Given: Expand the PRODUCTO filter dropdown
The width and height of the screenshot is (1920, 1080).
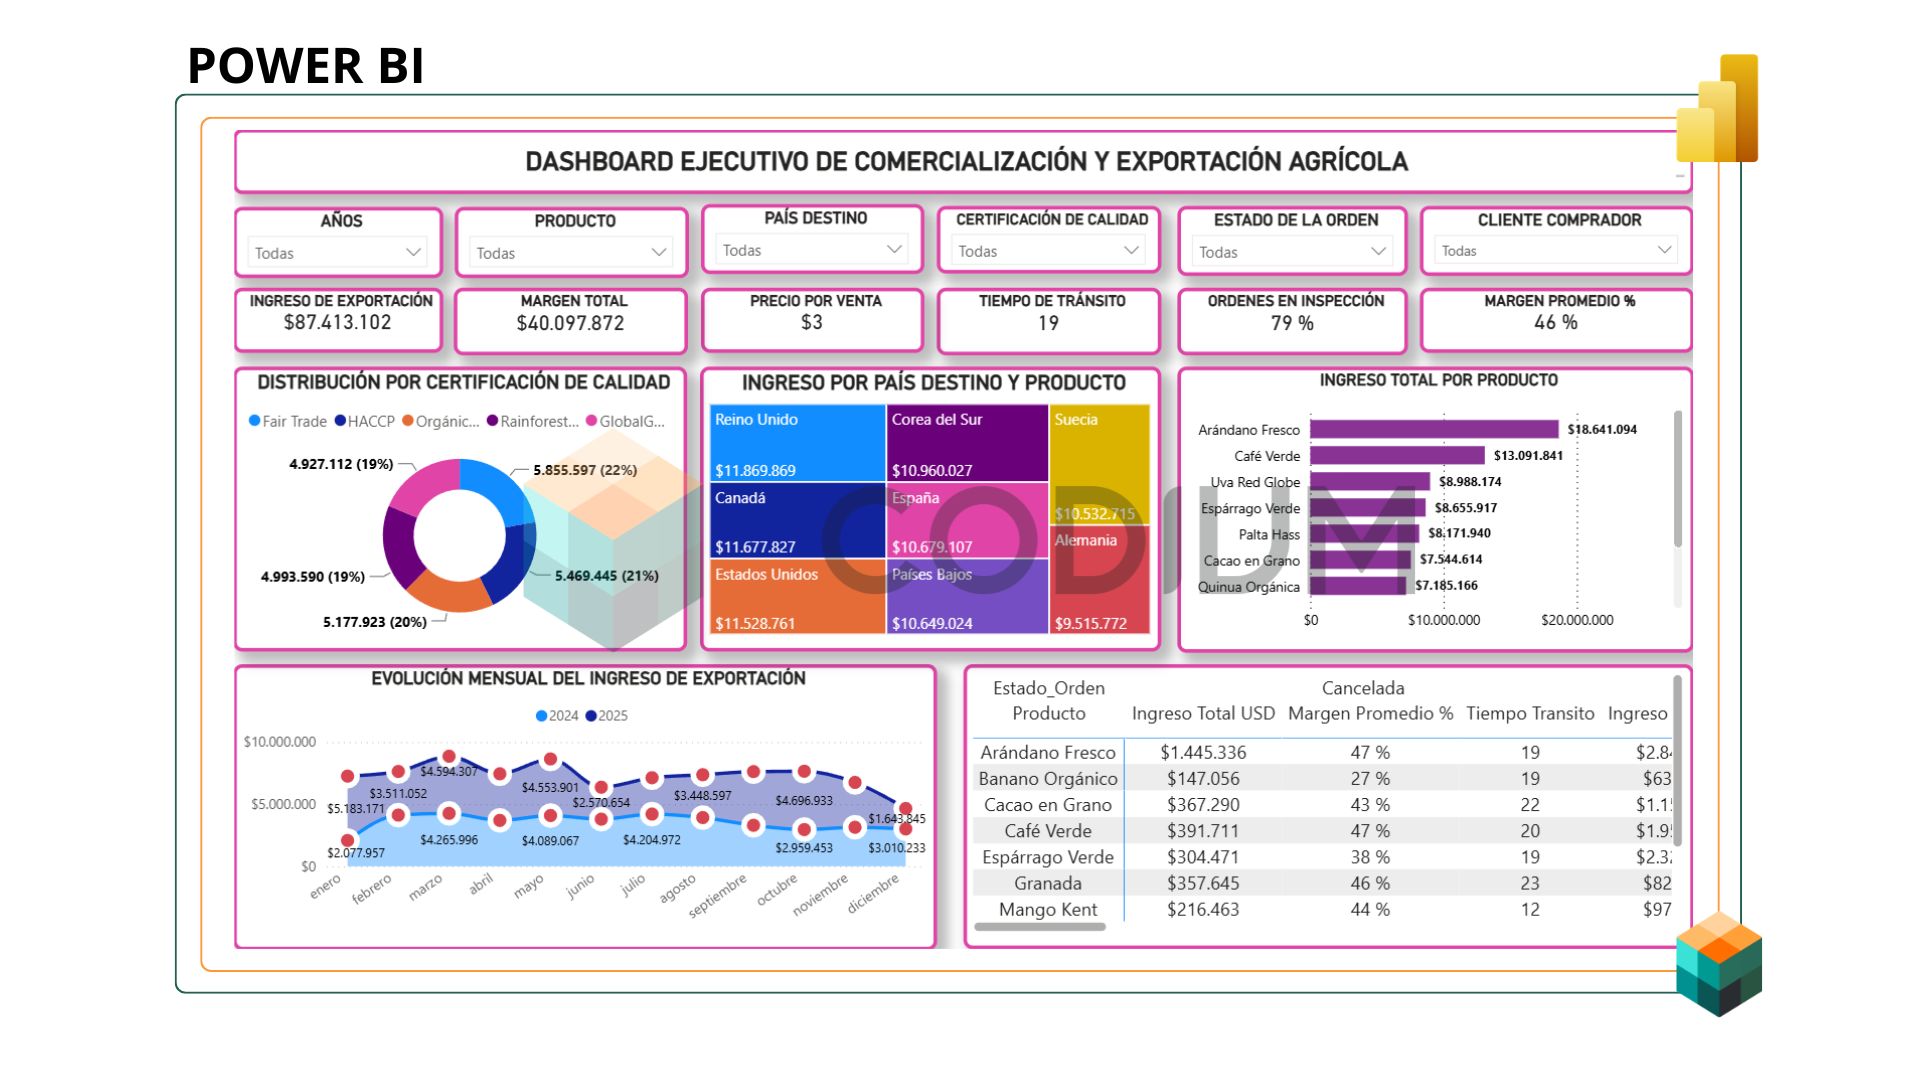Looking at the screenshot, I should click(571, 253).
